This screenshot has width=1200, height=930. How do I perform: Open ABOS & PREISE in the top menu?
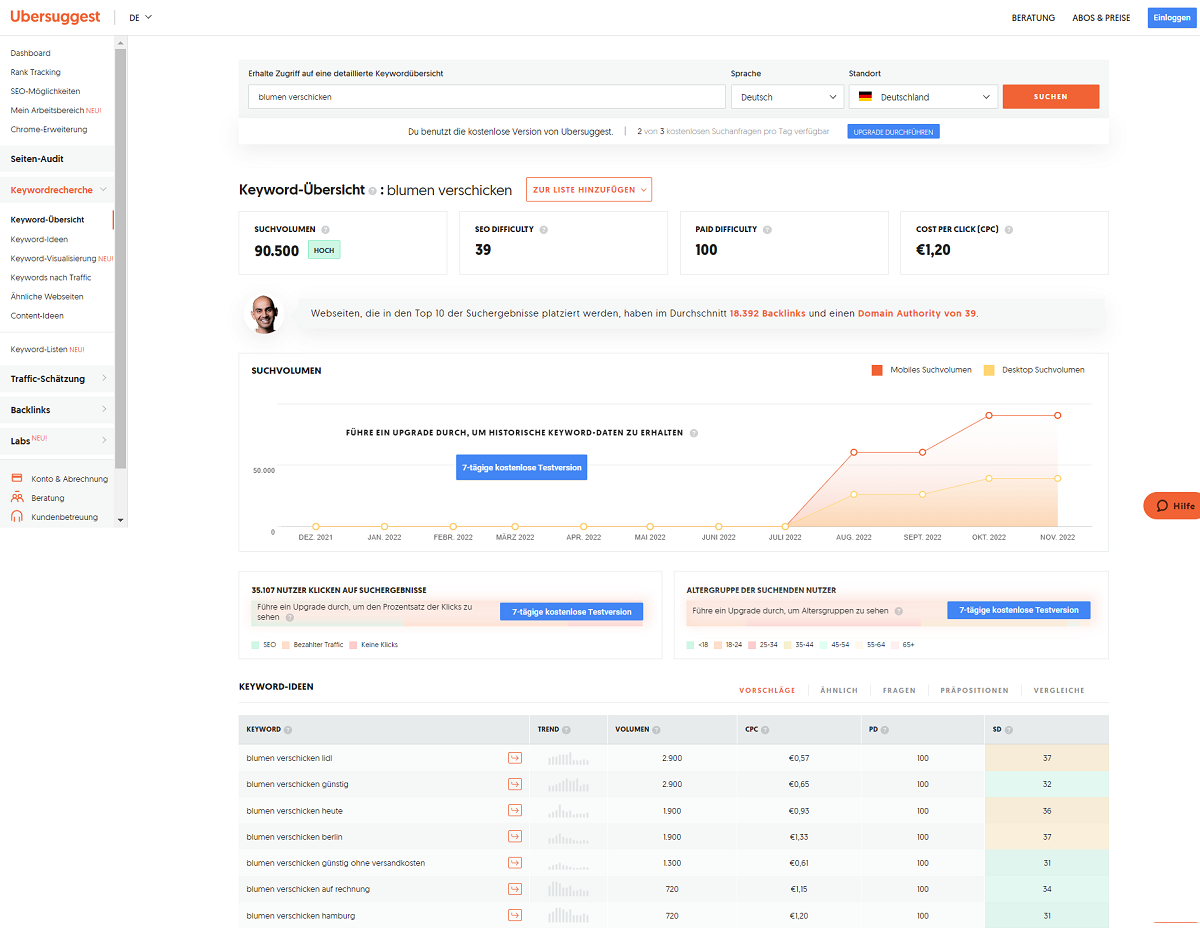tap(1101, 17)
